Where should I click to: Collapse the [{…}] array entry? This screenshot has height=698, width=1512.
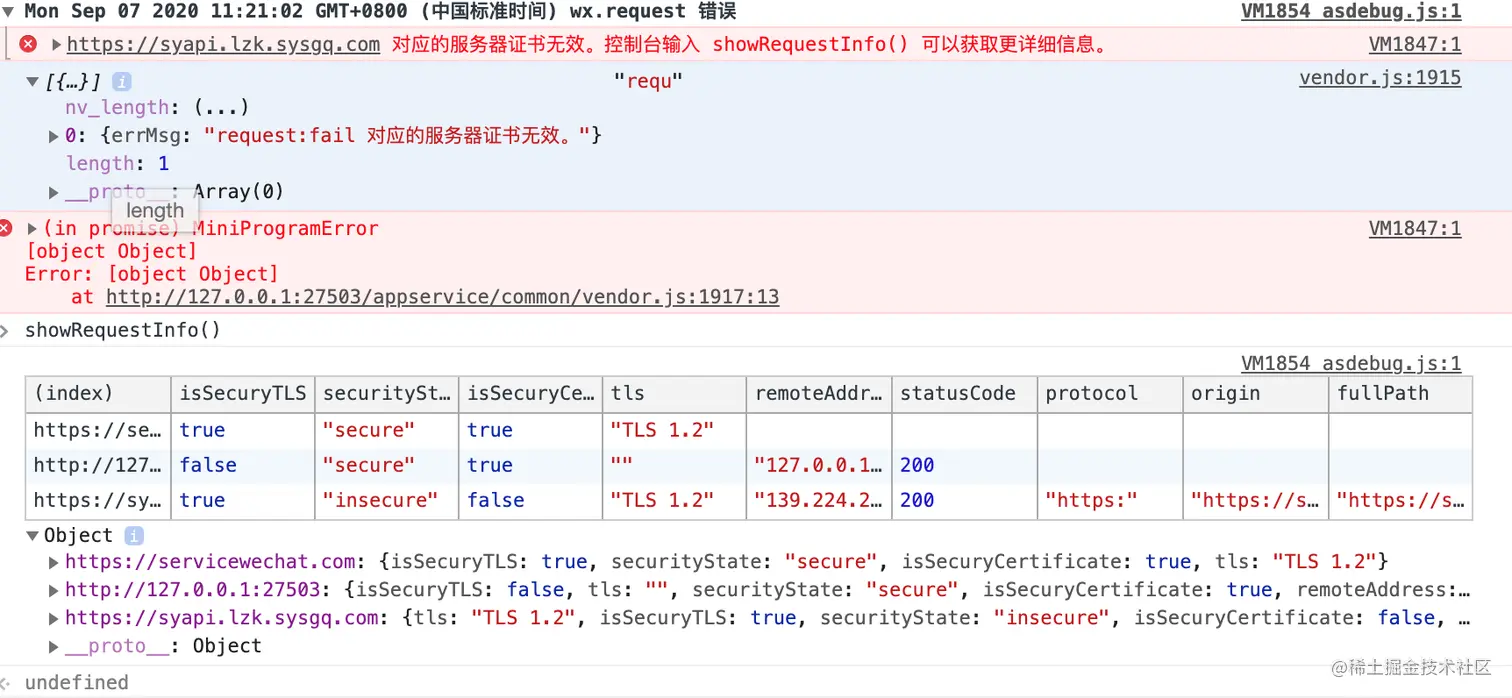[x=33, y=81]
